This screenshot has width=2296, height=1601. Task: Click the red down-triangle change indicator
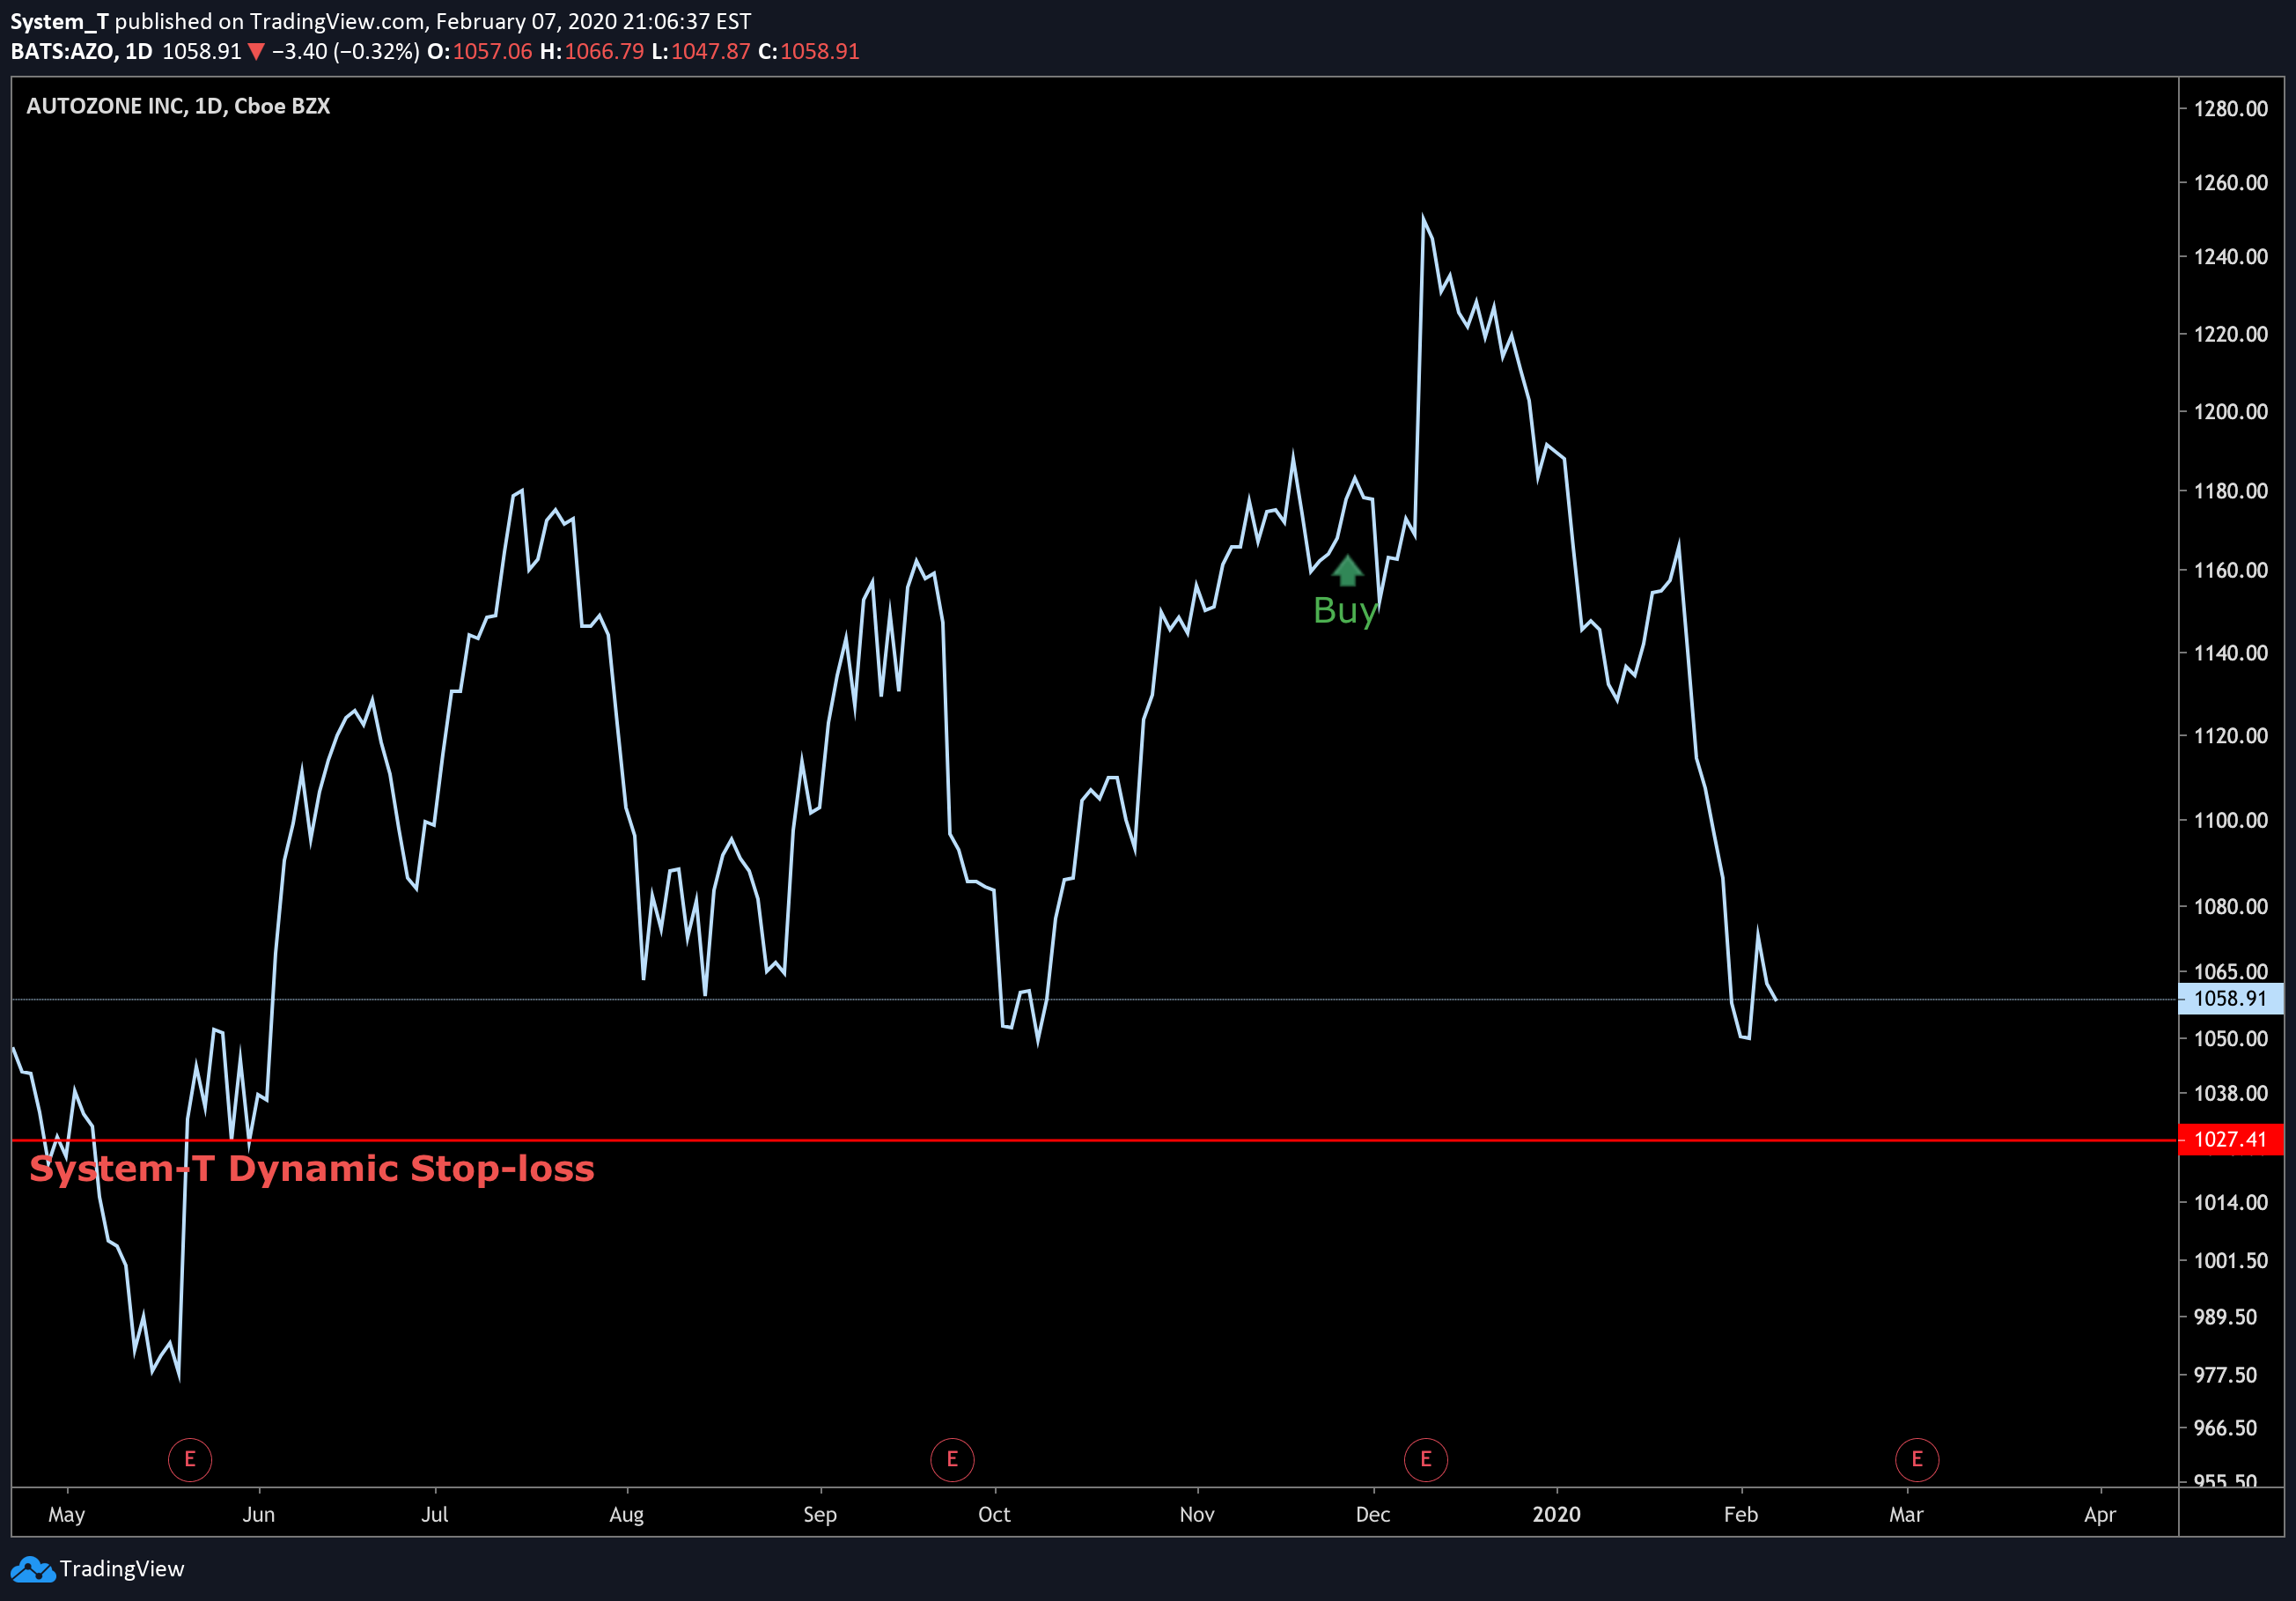coord(256,52)
